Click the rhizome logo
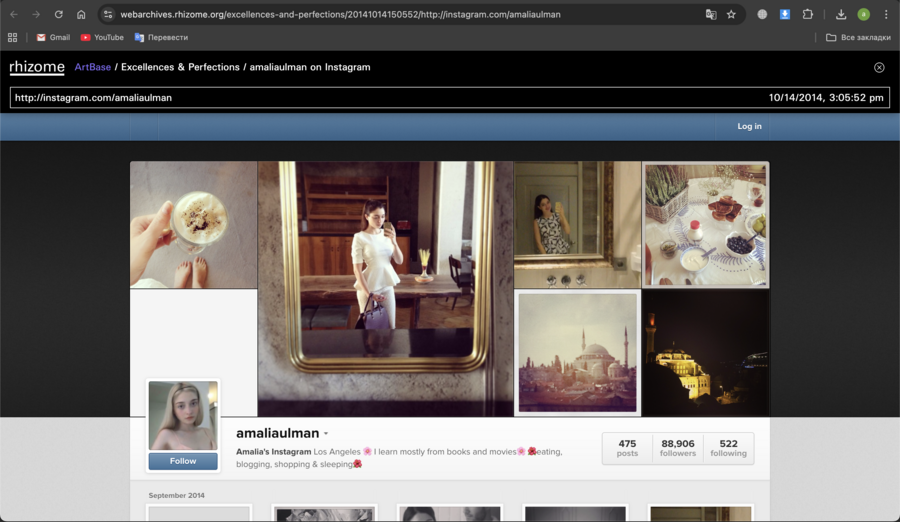Screen dimensions: 900x522 tap(37, 67)
